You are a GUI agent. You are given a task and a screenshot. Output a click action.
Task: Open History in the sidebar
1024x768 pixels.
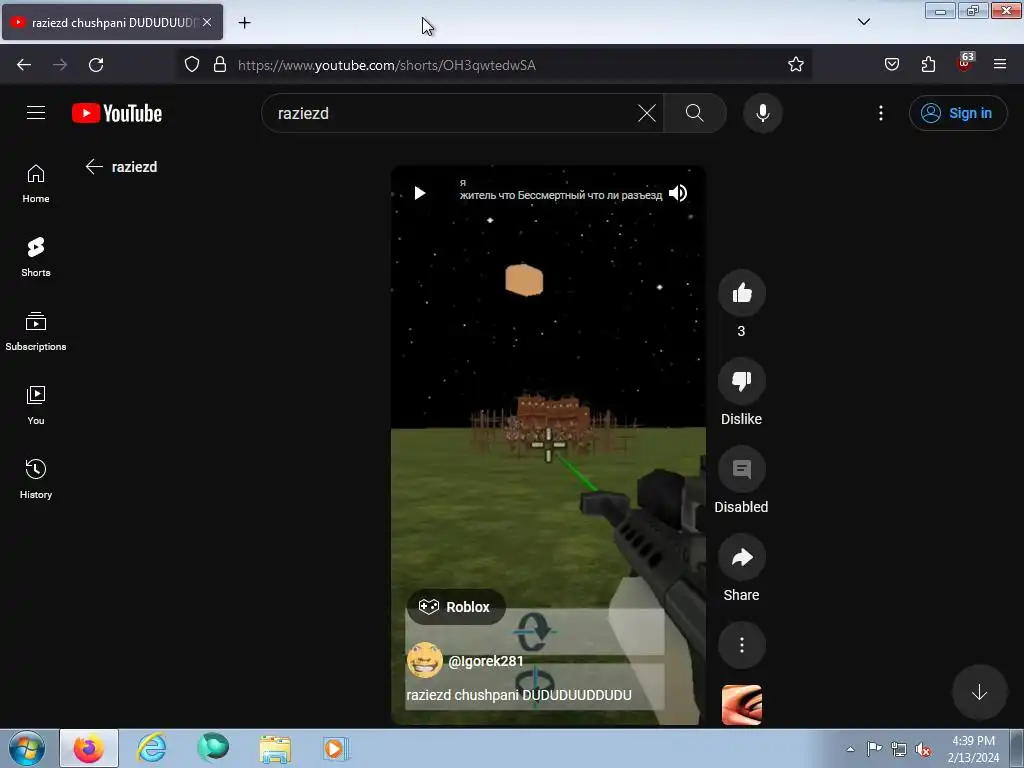(x=36, y=479)
